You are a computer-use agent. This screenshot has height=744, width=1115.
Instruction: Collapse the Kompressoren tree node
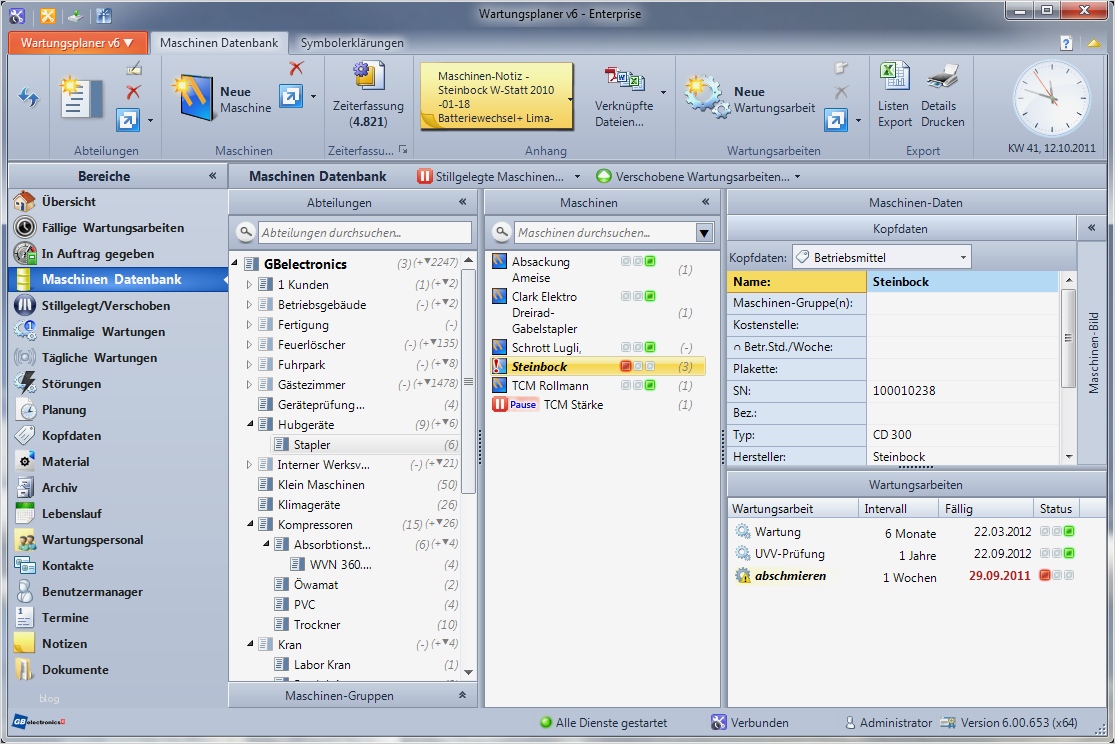tap(250, 525)
